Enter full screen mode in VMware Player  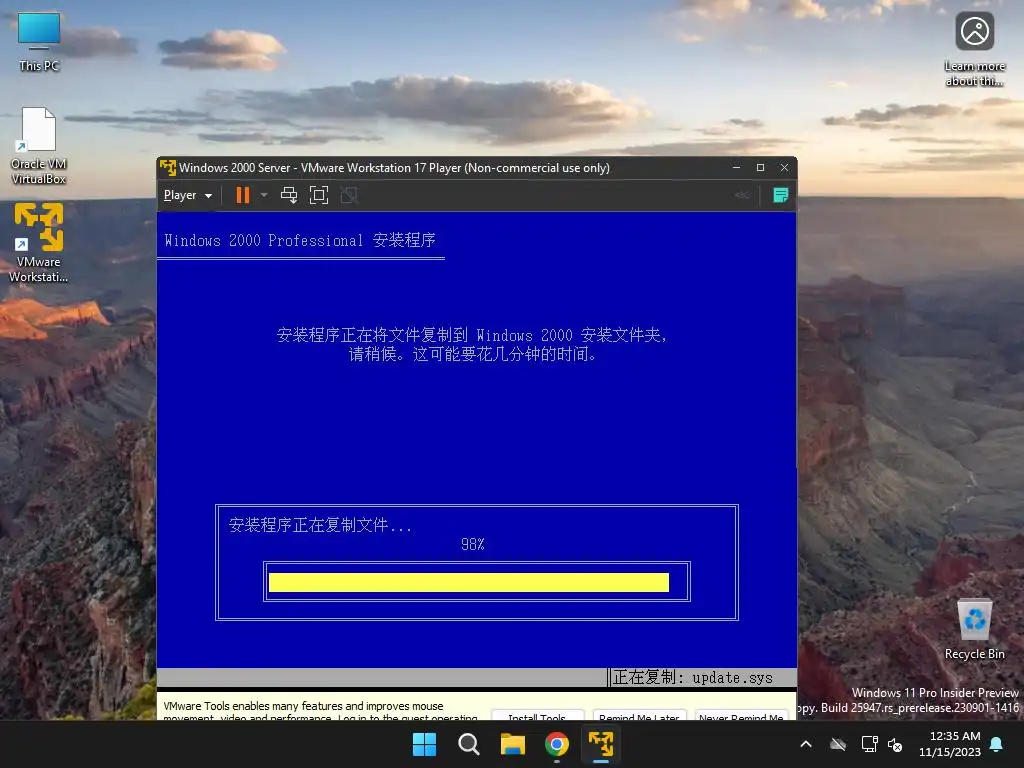coord(319,195)
